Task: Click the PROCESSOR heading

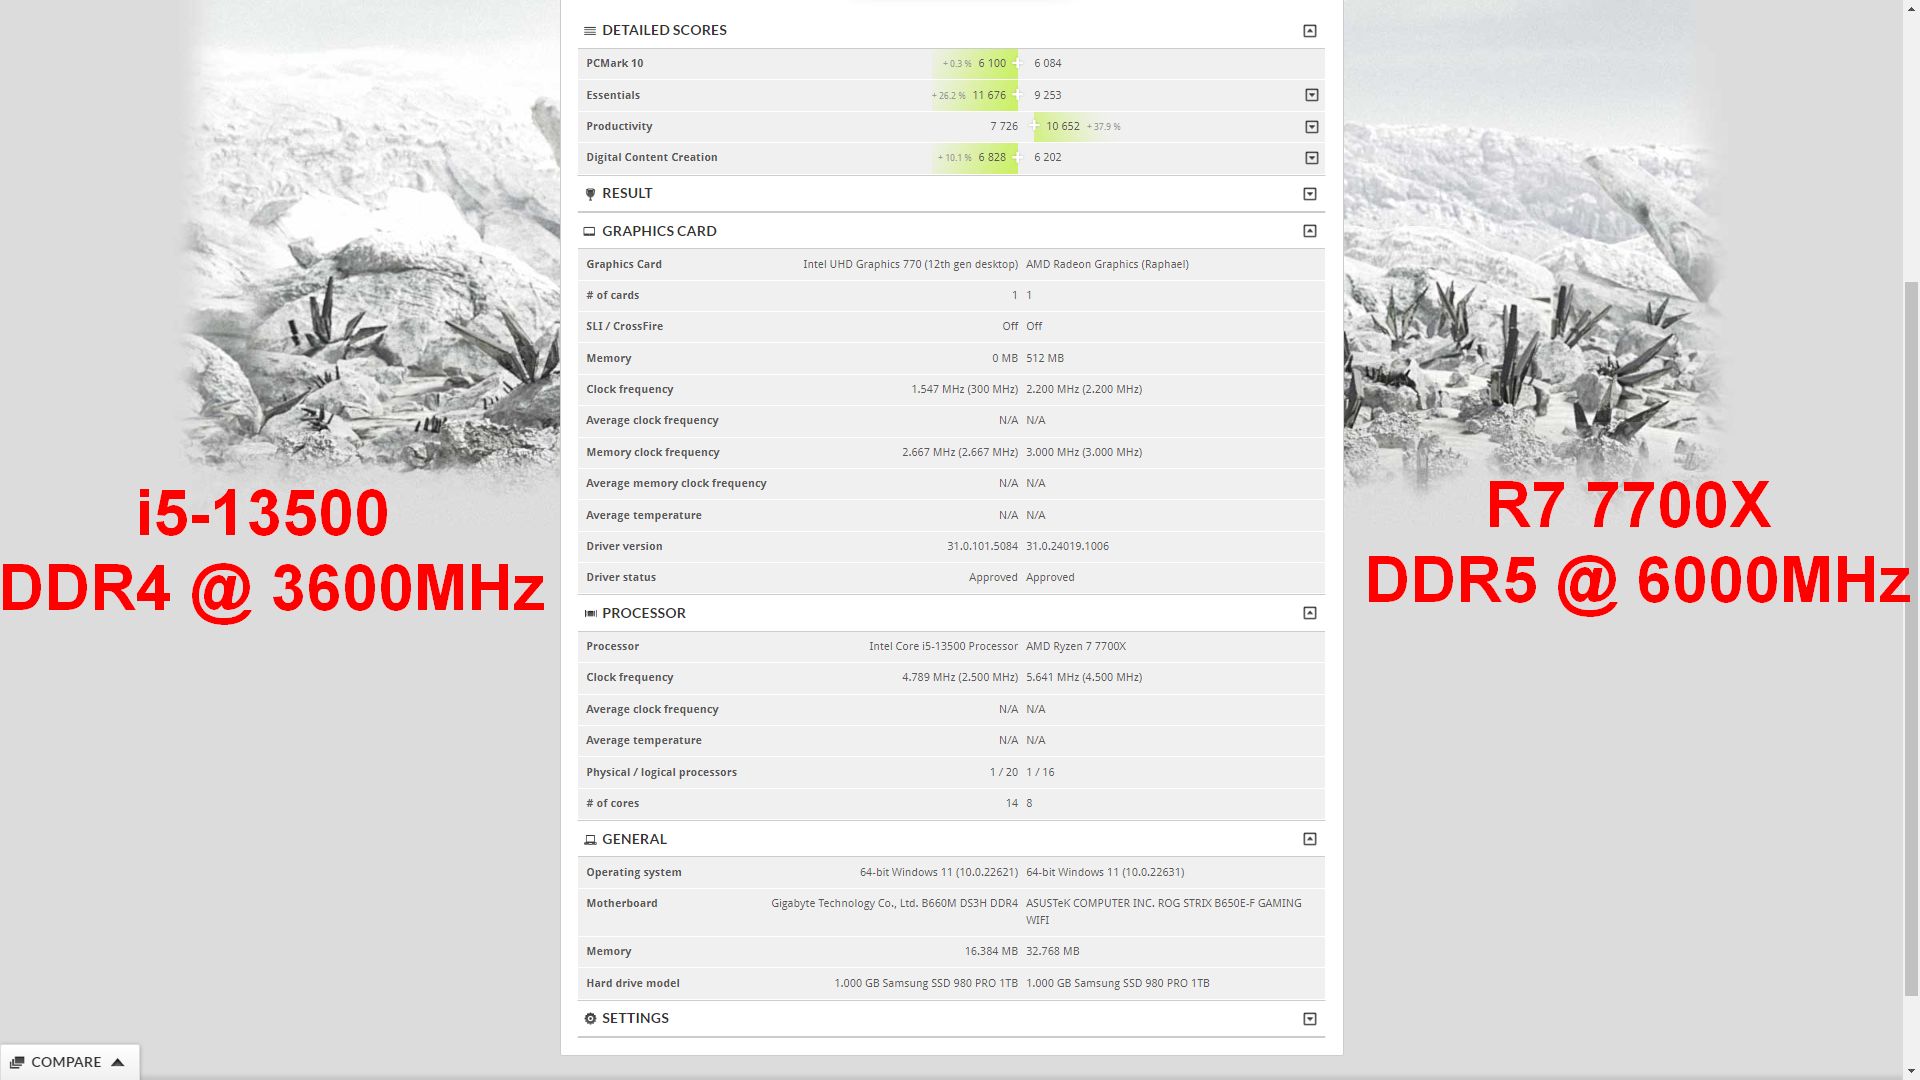Action: click(x=644, y=613)
